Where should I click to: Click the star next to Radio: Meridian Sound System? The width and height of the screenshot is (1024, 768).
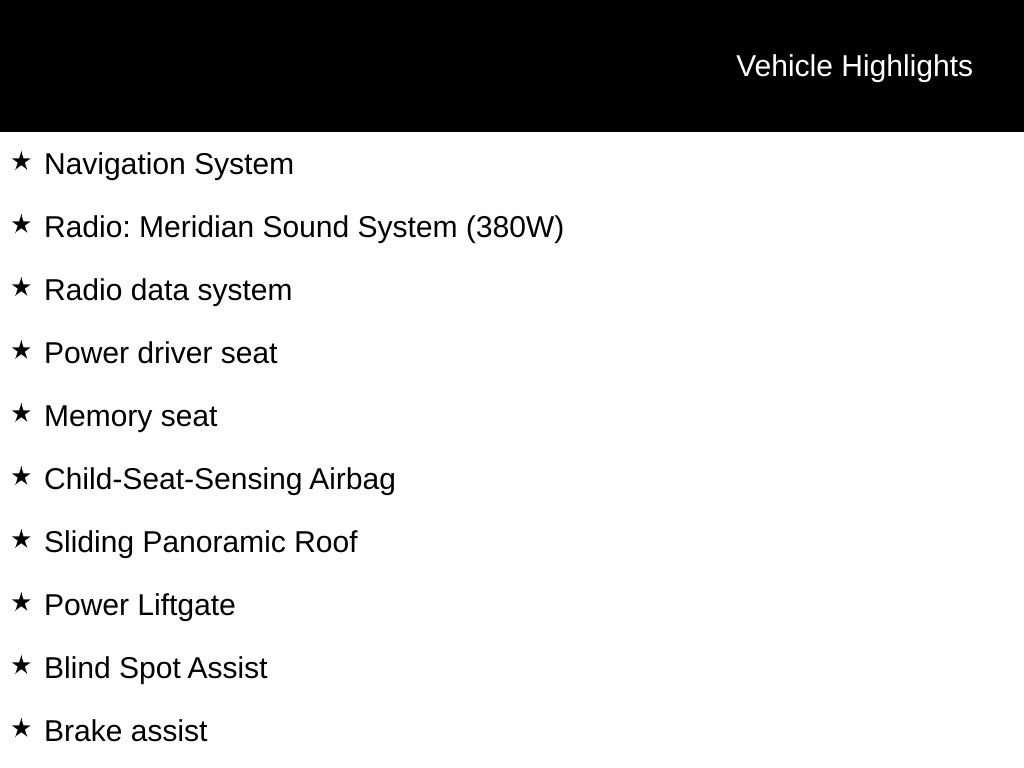(21, 224)
